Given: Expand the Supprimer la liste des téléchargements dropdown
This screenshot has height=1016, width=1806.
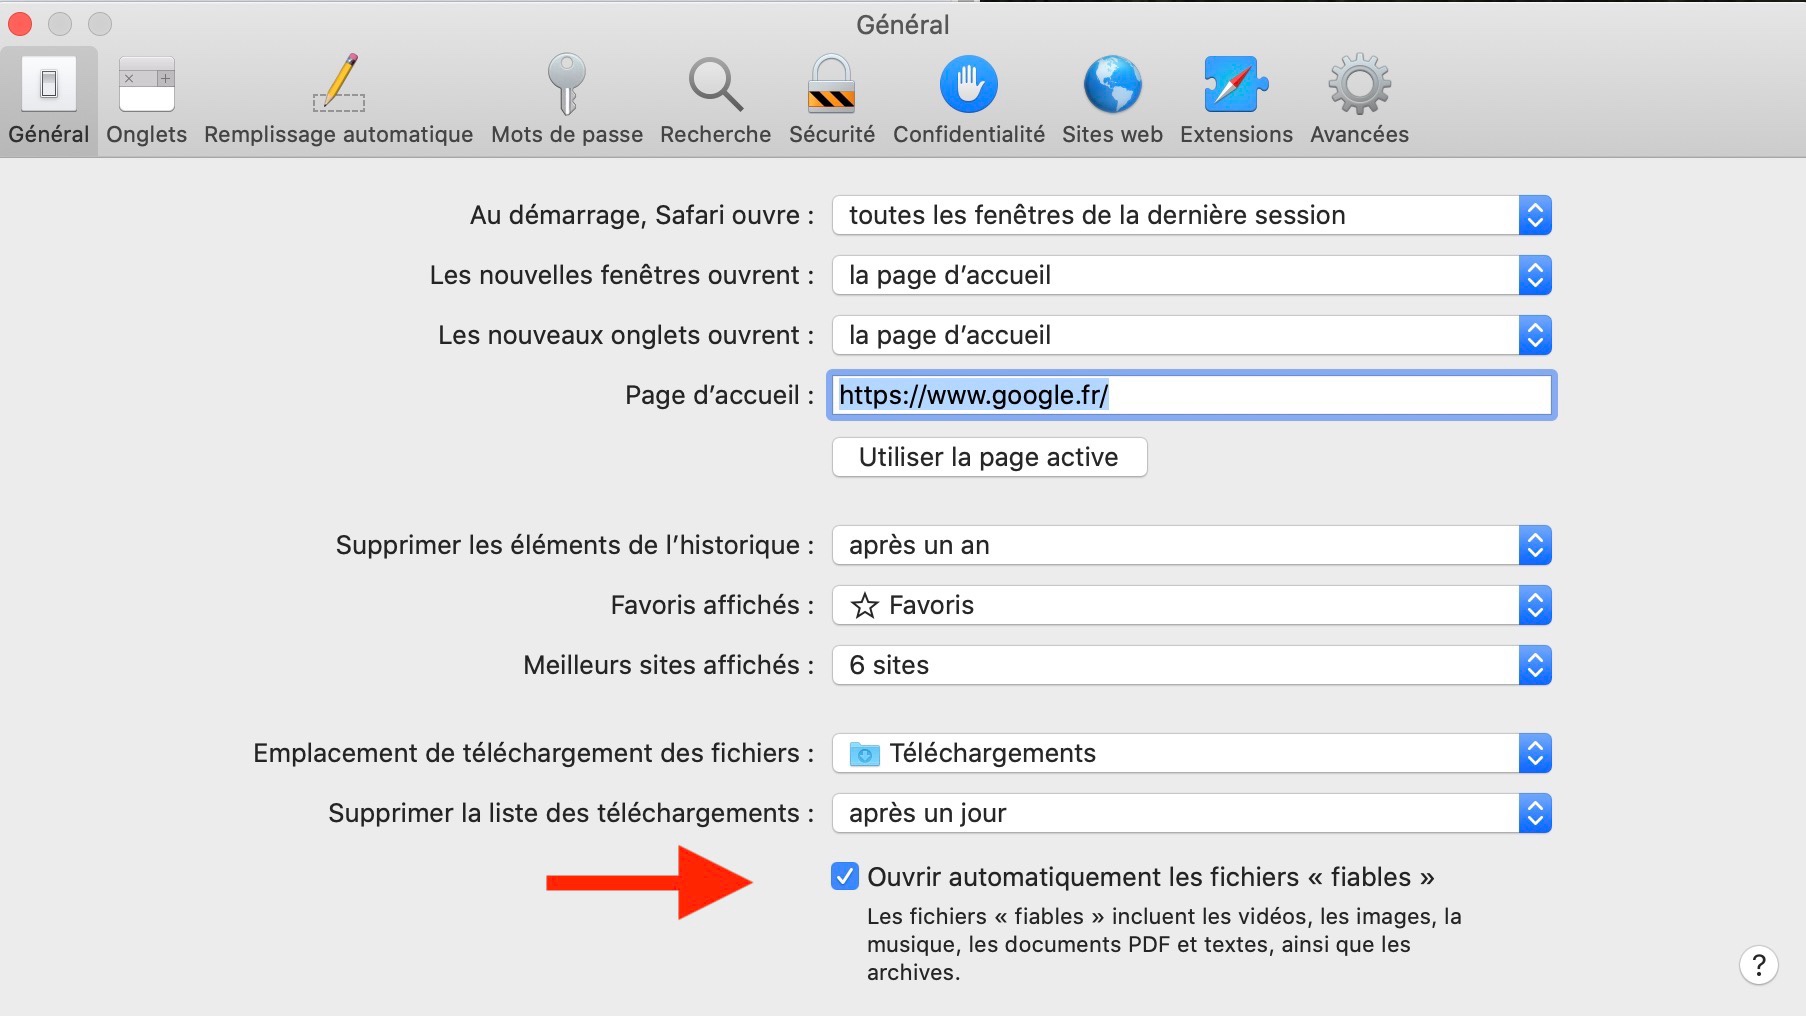Looking at the screenshot, I should pyautogui.click(x=1192, y=813).
